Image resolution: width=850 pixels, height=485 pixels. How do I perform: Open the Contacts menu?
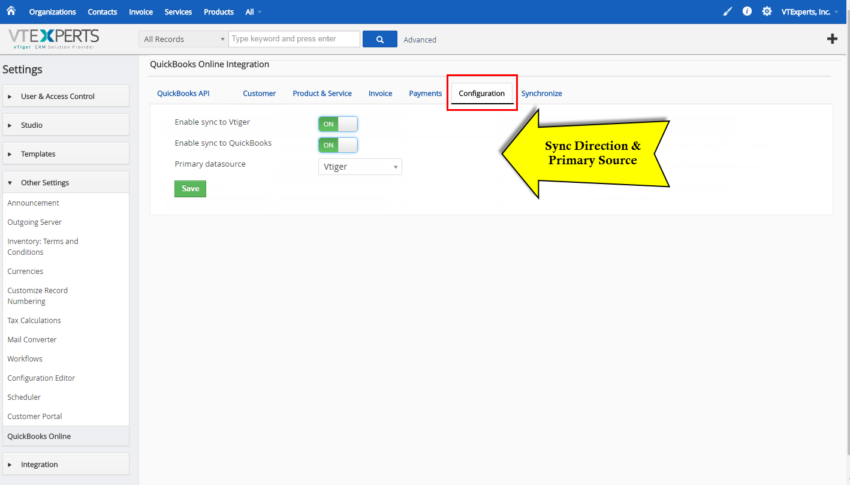(102, 12)
